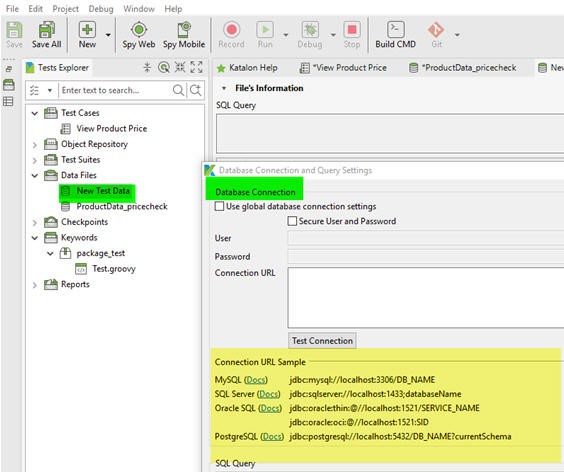Open the Edit menu

tap(35, 9)
